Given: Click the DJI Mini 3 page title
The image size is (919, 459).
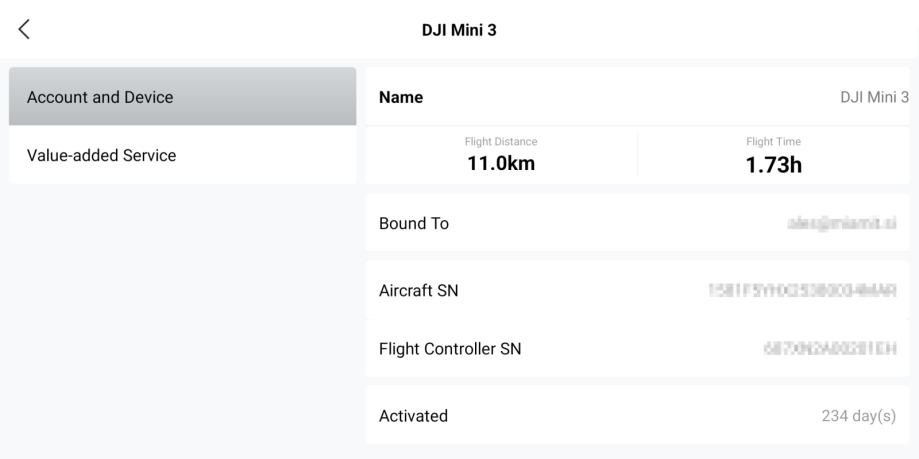Looking at the screenshot, I should 459,30.
